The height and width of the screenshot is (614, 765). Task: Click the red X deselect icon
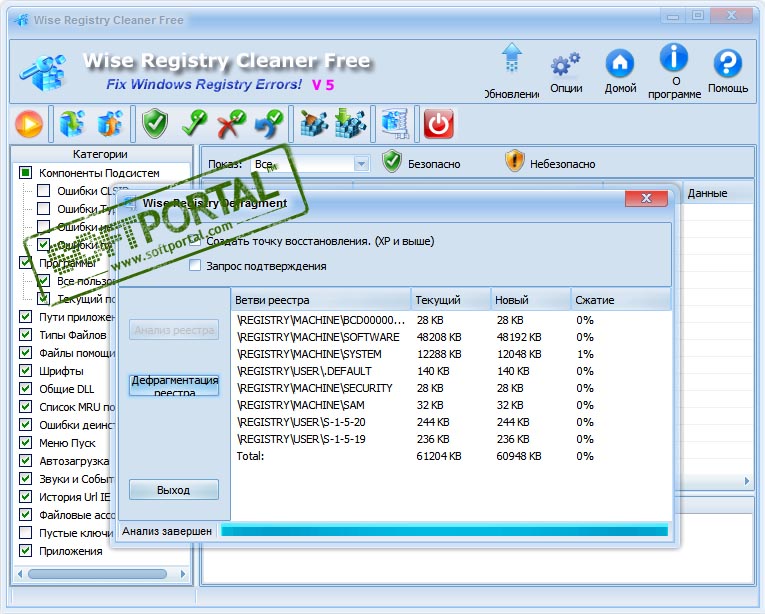[x=231, y=123]
